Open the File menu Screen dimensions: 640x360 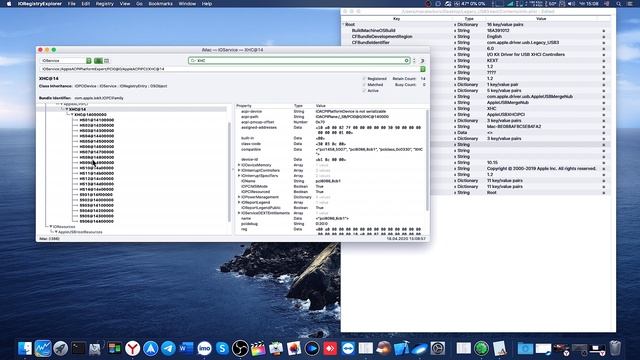pos(72,4)
